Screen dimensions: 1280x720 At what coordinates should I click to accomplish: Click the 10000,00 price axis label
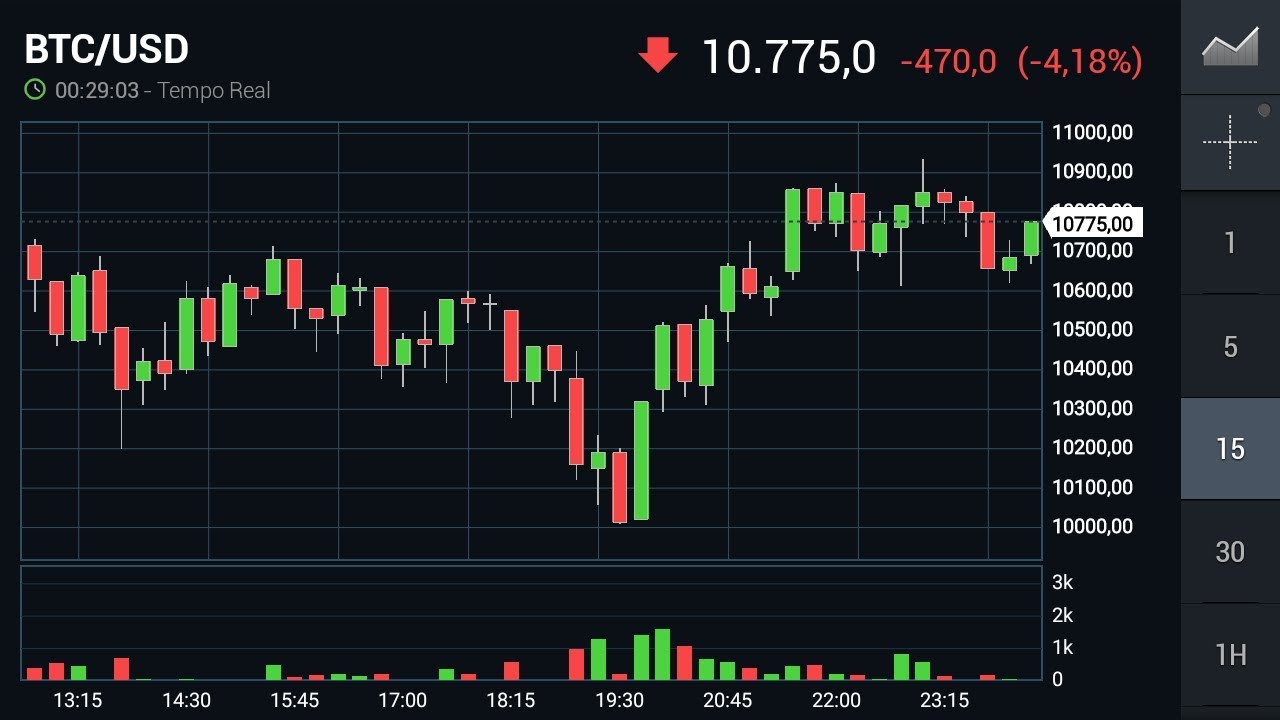(x=1093, y=526)
